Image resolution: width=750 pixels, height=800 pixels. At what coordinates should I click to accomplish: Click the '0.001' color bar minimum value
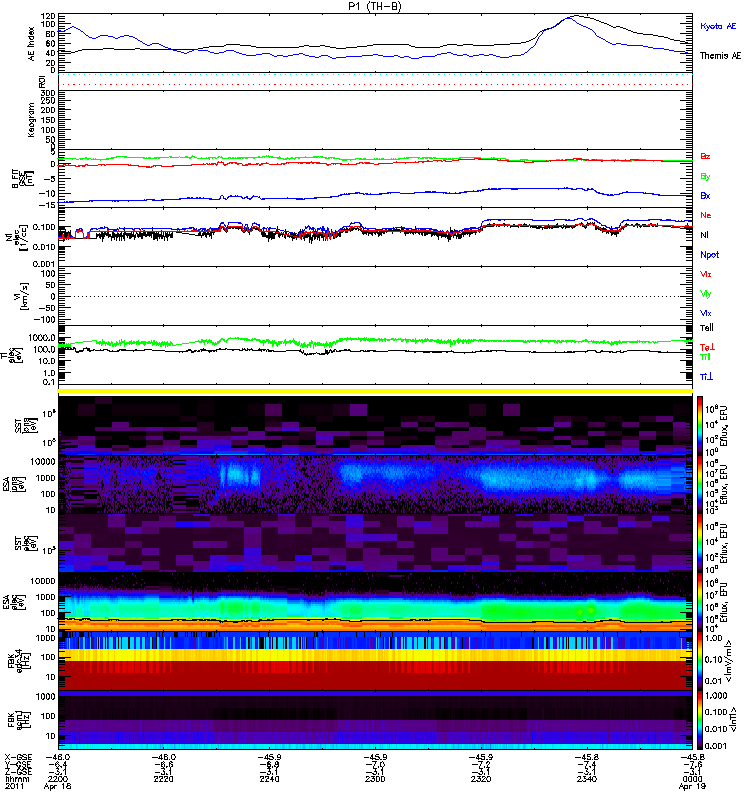click(x=716, y=746)
